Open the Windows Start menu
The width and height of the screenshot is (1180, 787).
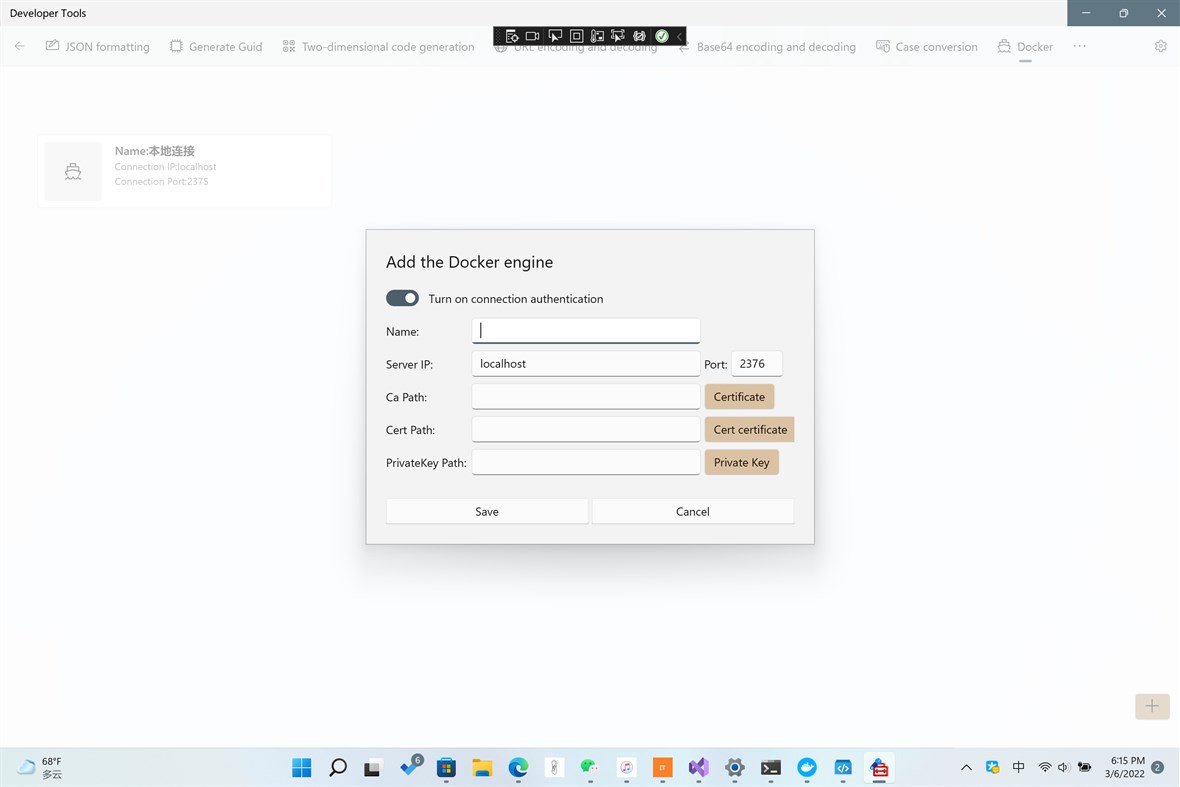point(302,767)
